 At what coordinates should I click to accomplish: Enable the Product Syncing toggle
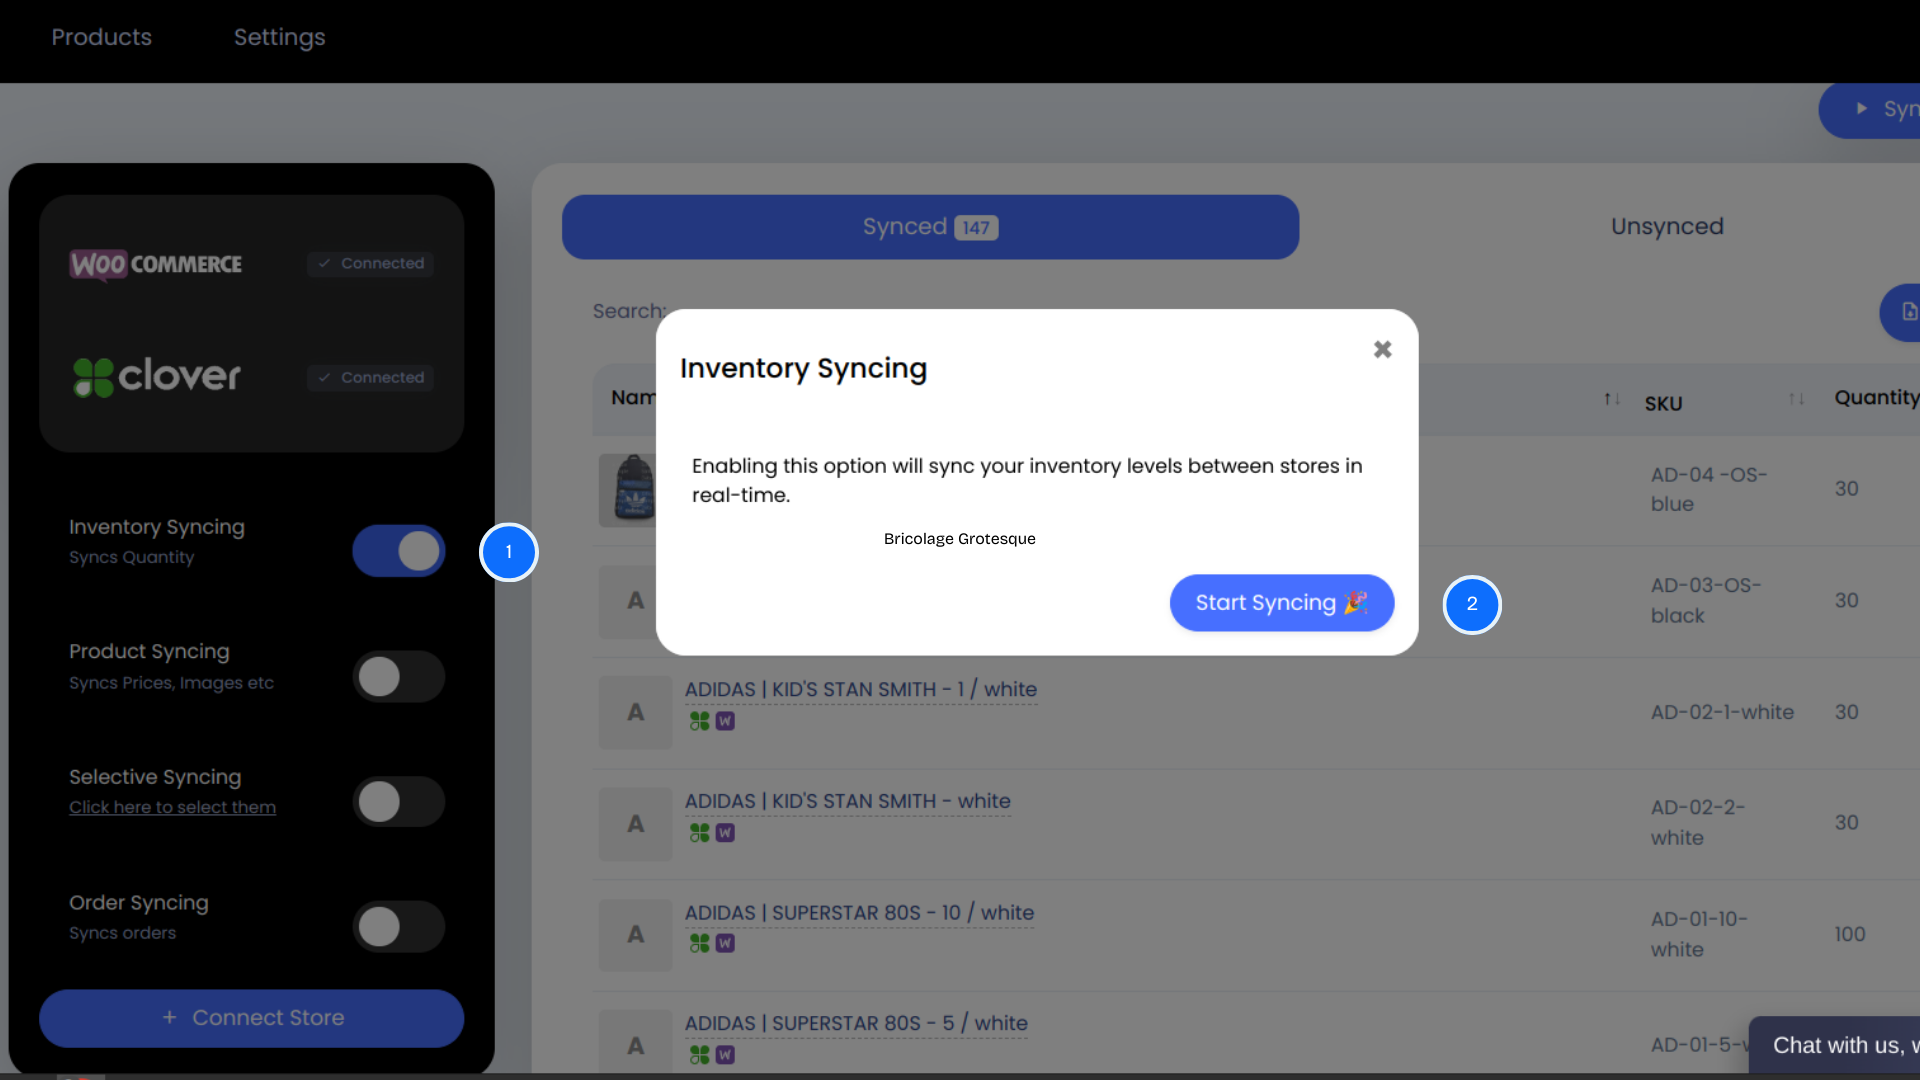tap(398, 676)
